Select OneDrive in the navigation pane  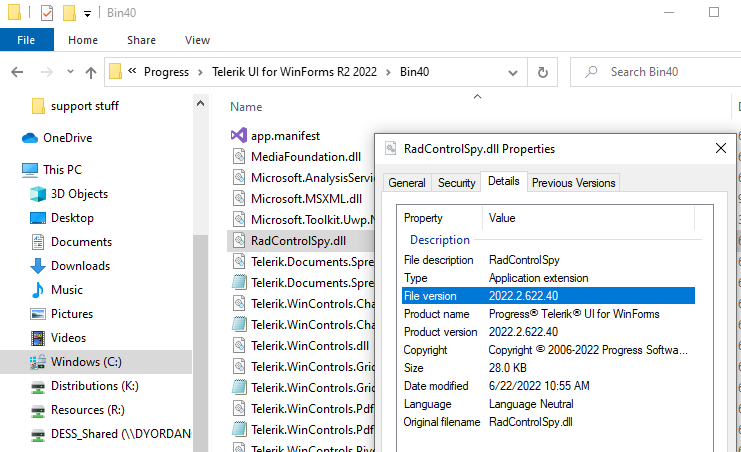tap(68, 138)
